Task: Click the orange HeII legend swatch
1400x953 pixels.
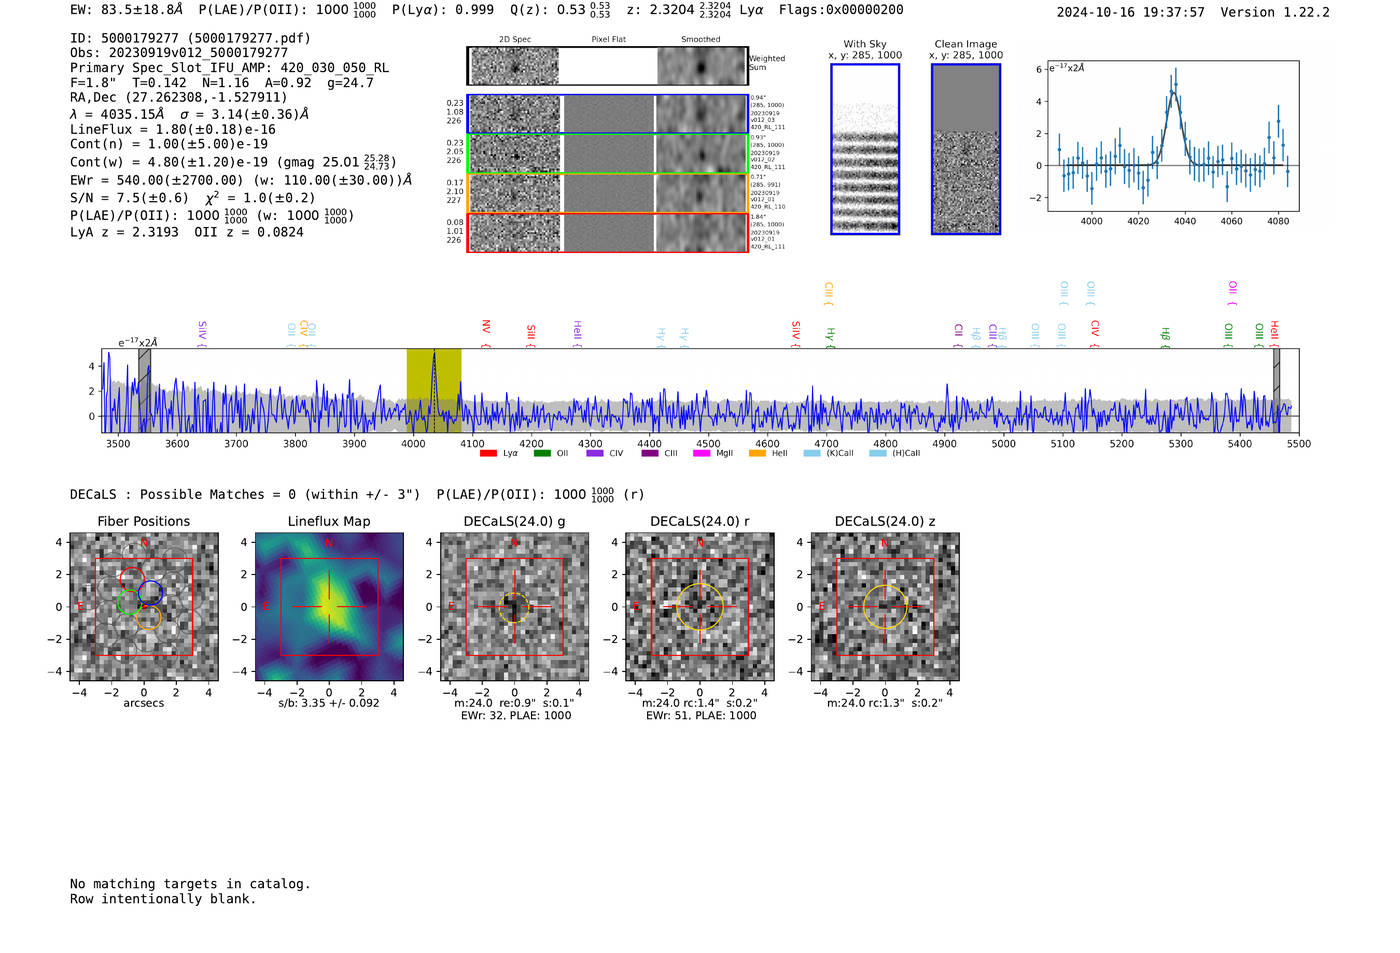Action: coord(757,453)
